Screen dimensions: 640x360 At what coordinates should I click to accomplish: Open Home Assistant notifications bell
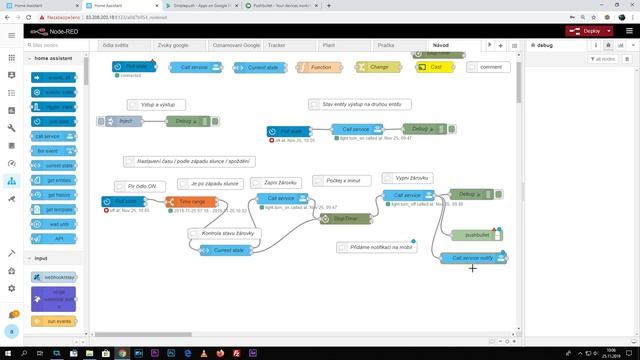(x=12, y=315)
